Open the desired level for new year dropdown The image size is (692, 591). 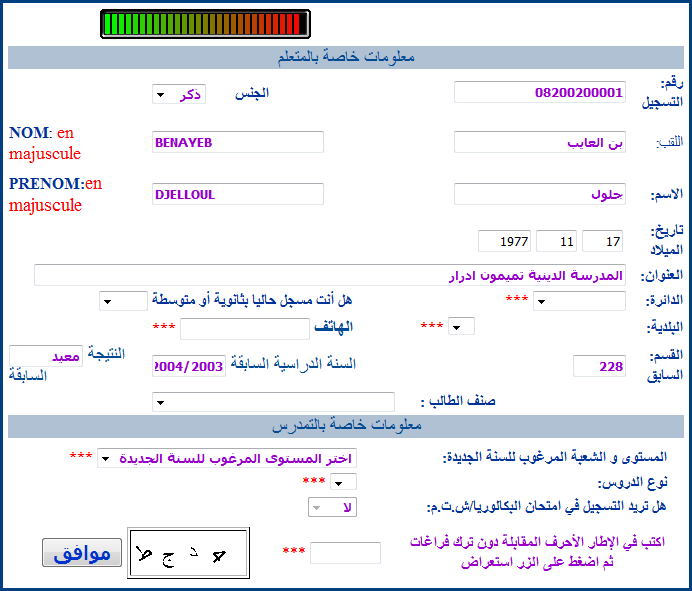click(227, 458)
